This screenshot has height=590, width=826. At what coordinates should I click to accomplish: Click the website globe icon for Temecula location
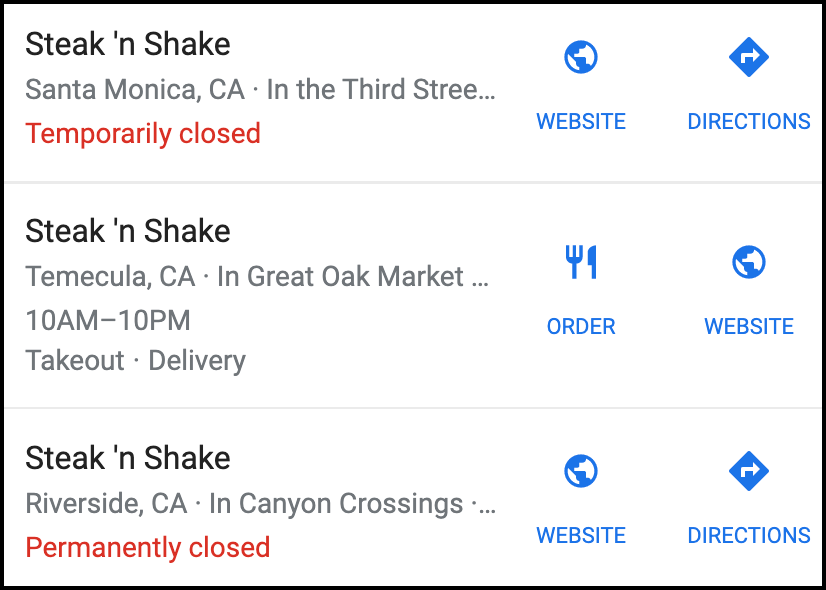[x=749, y=262]
